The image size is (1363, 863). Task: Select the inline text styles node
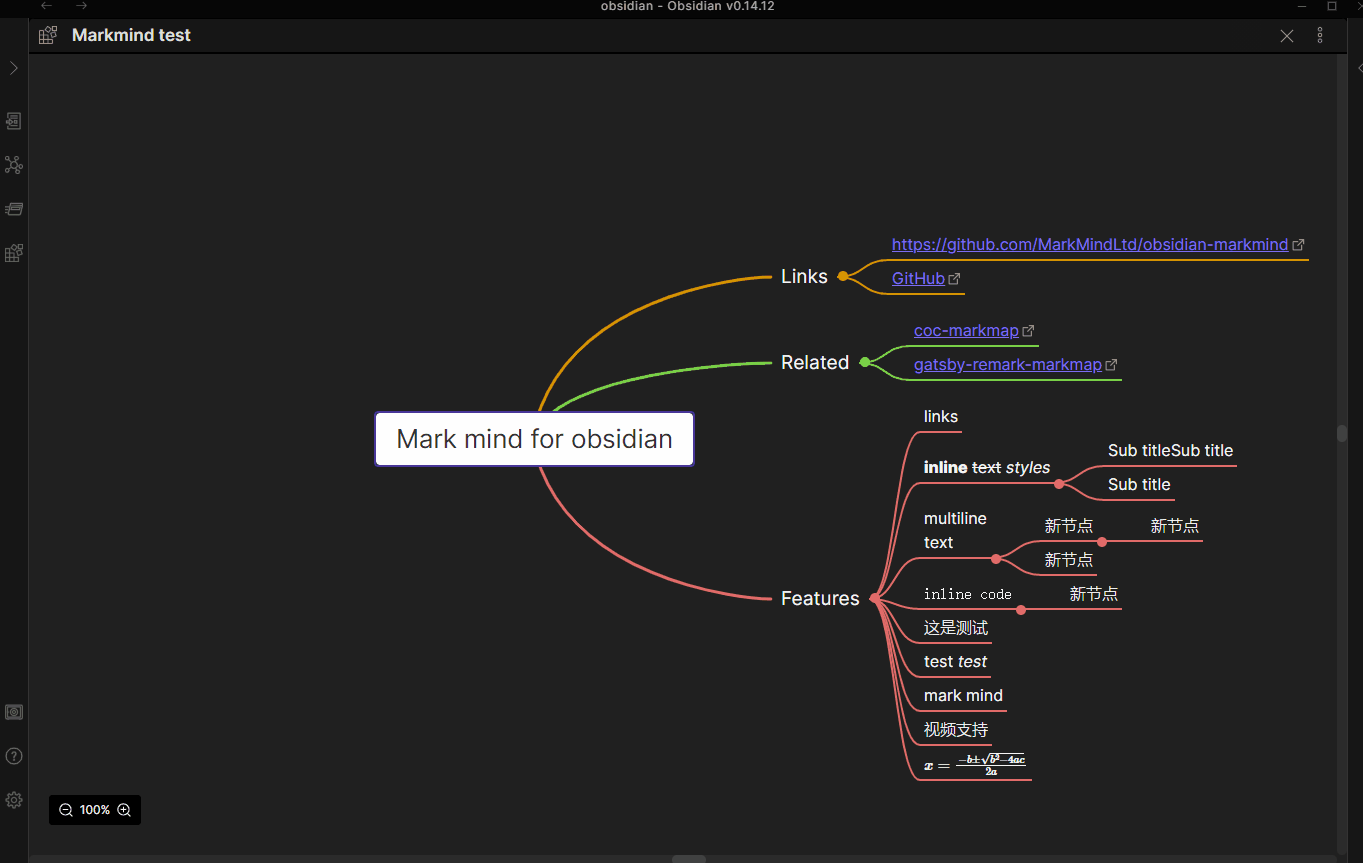tap(987, 467)
